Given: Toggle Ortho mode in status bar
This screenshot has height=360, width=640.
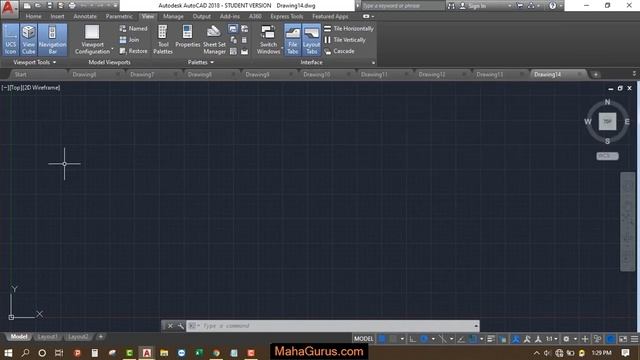Looking at the screenshot, I should click(x=413, y=339).
